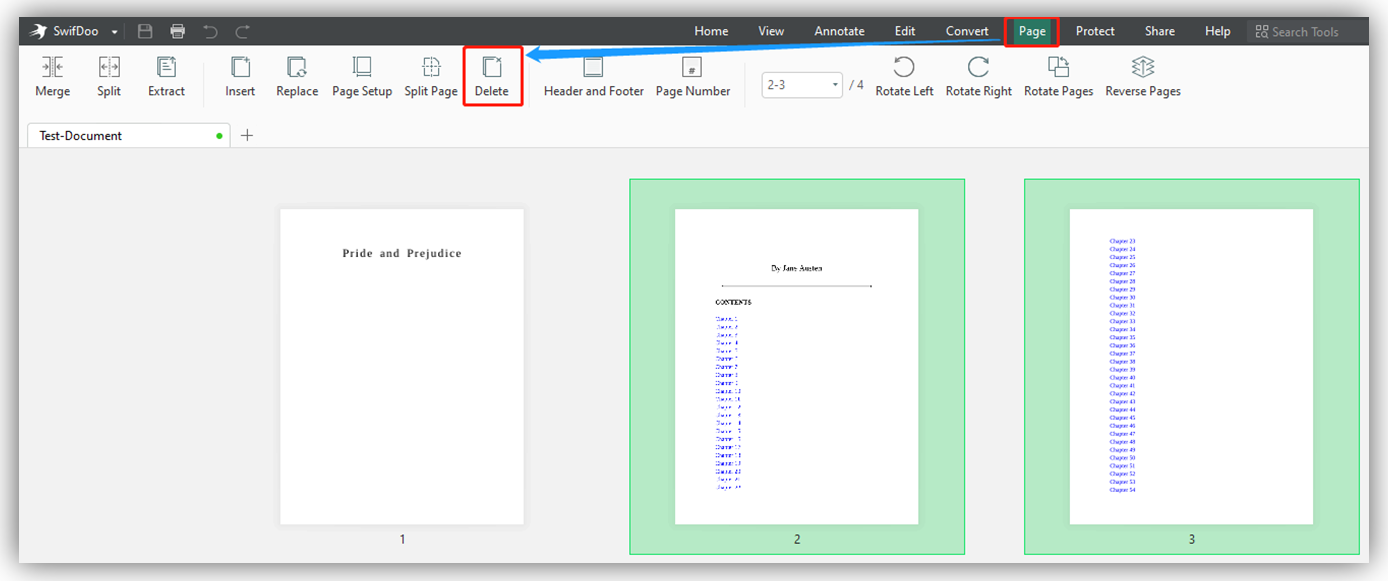Open the Home tab

[711, 31]
